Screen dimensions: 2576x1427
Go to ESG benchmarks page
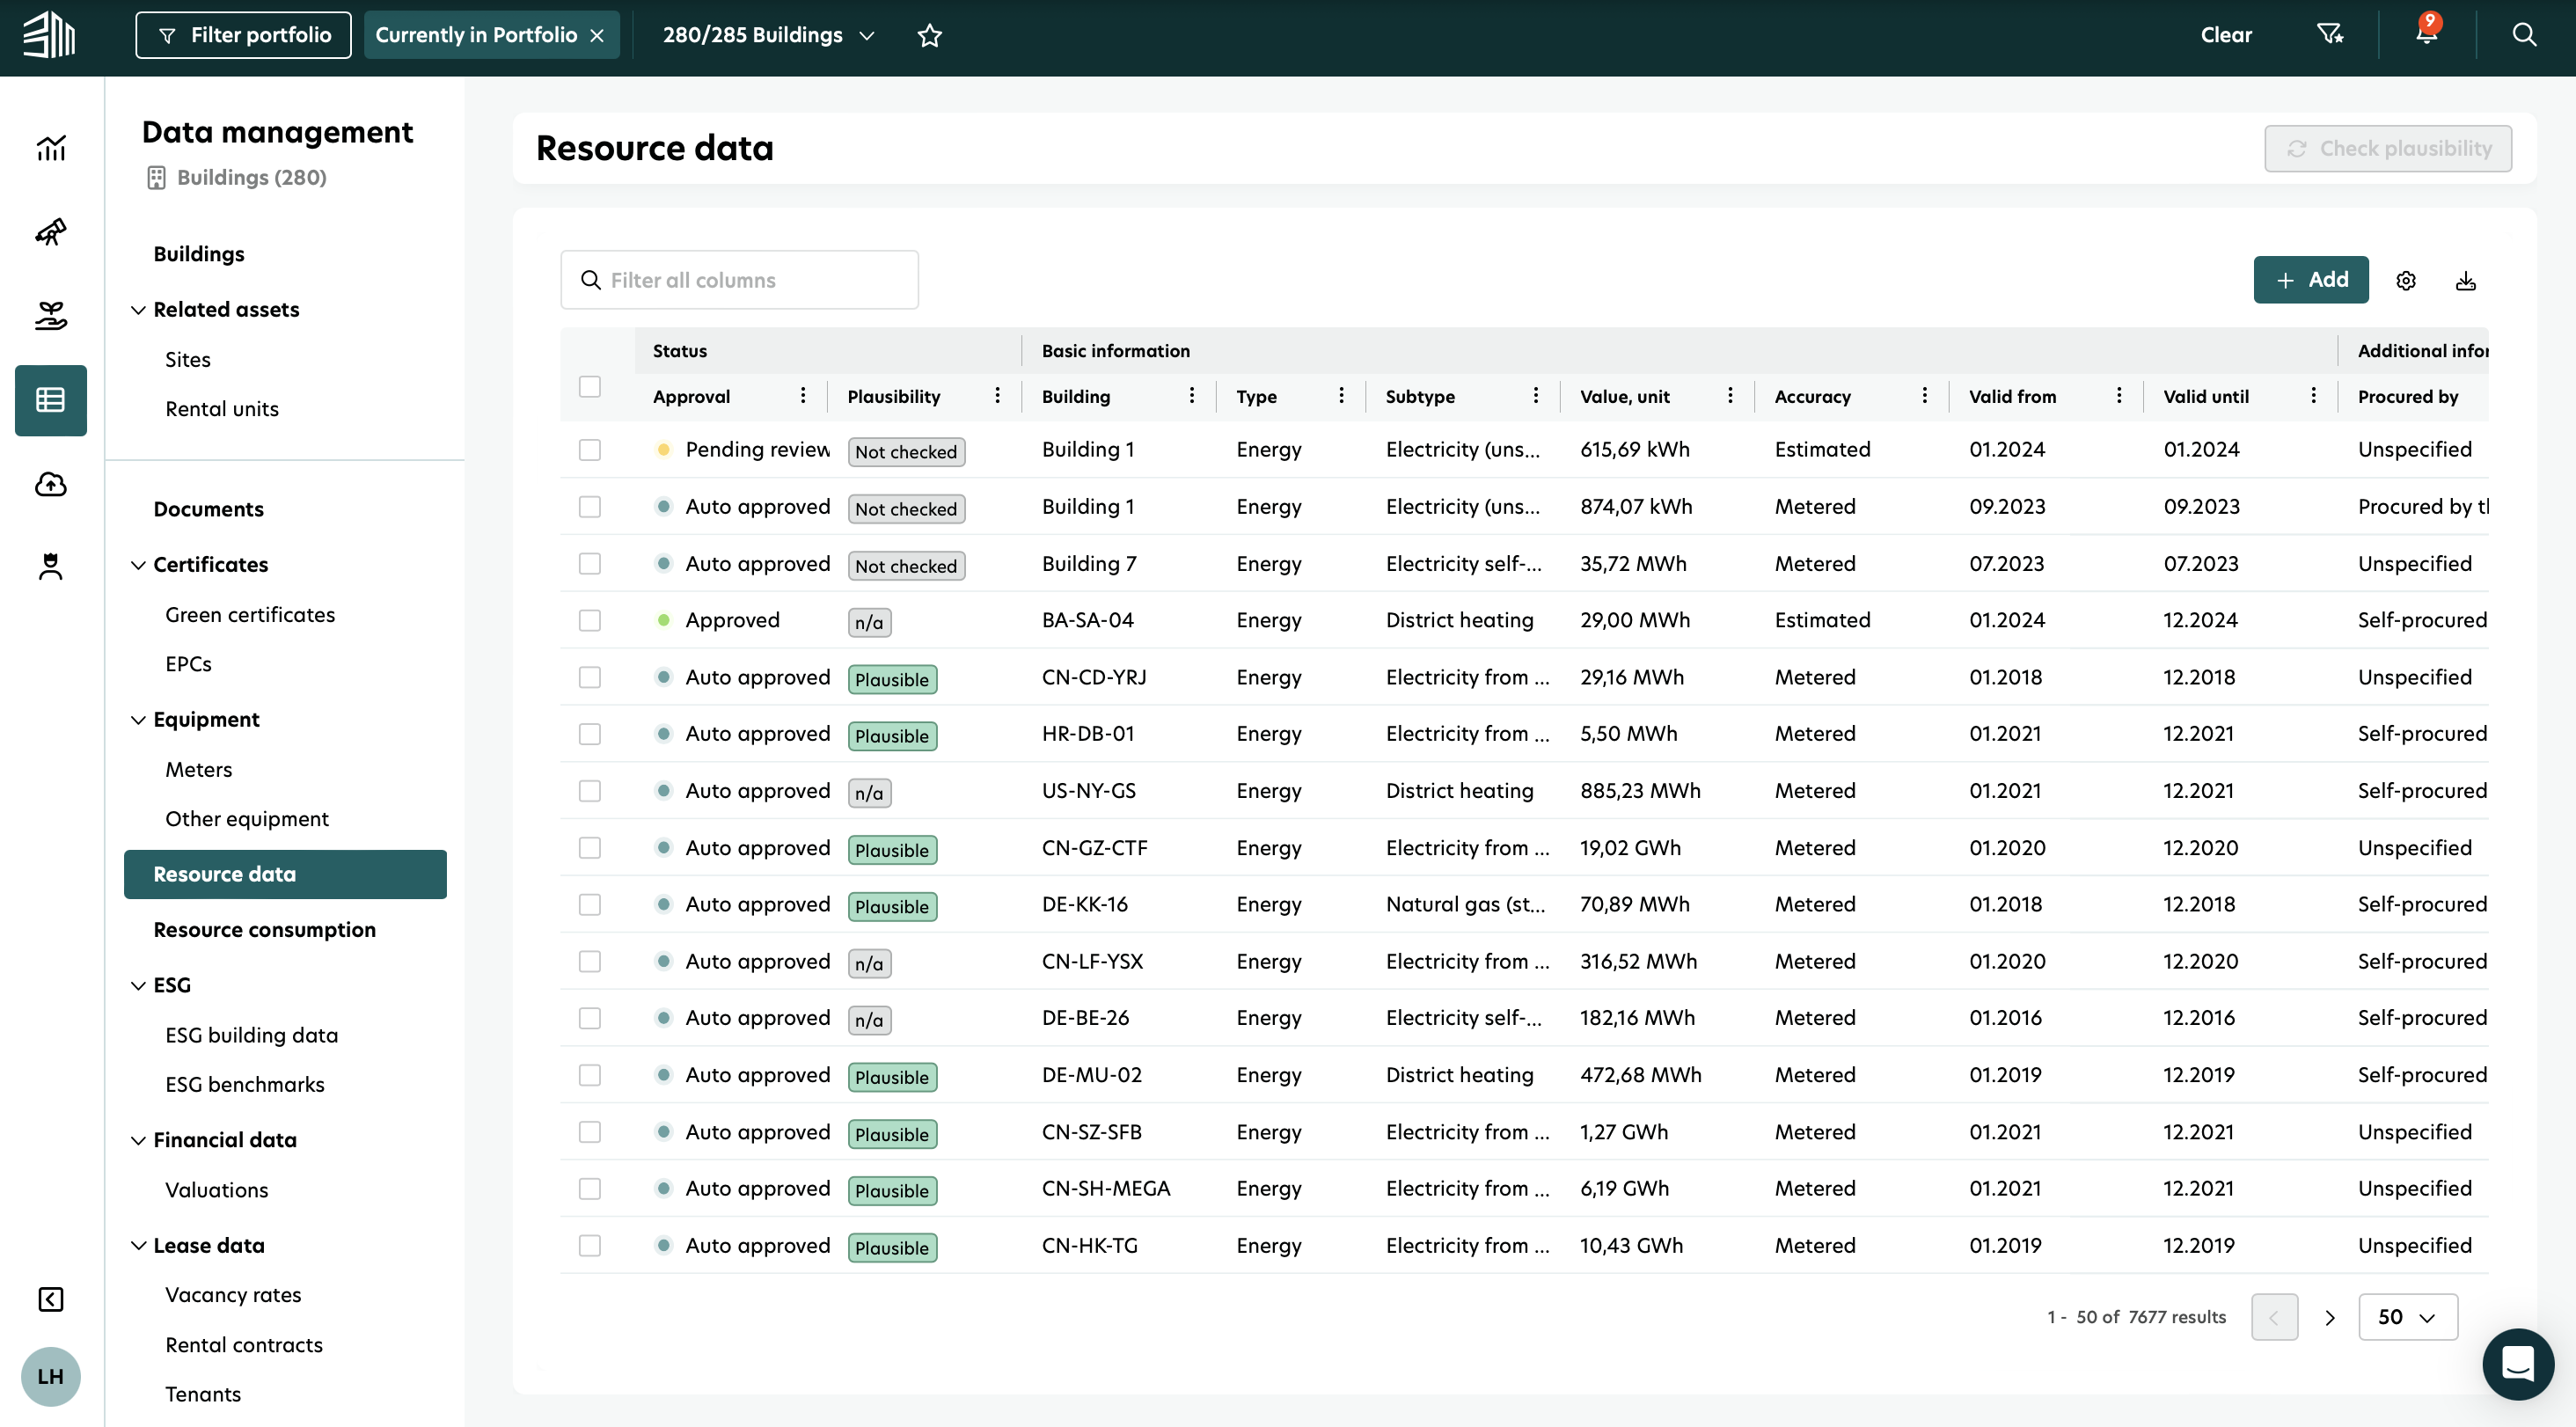(x=244, y=1084)
